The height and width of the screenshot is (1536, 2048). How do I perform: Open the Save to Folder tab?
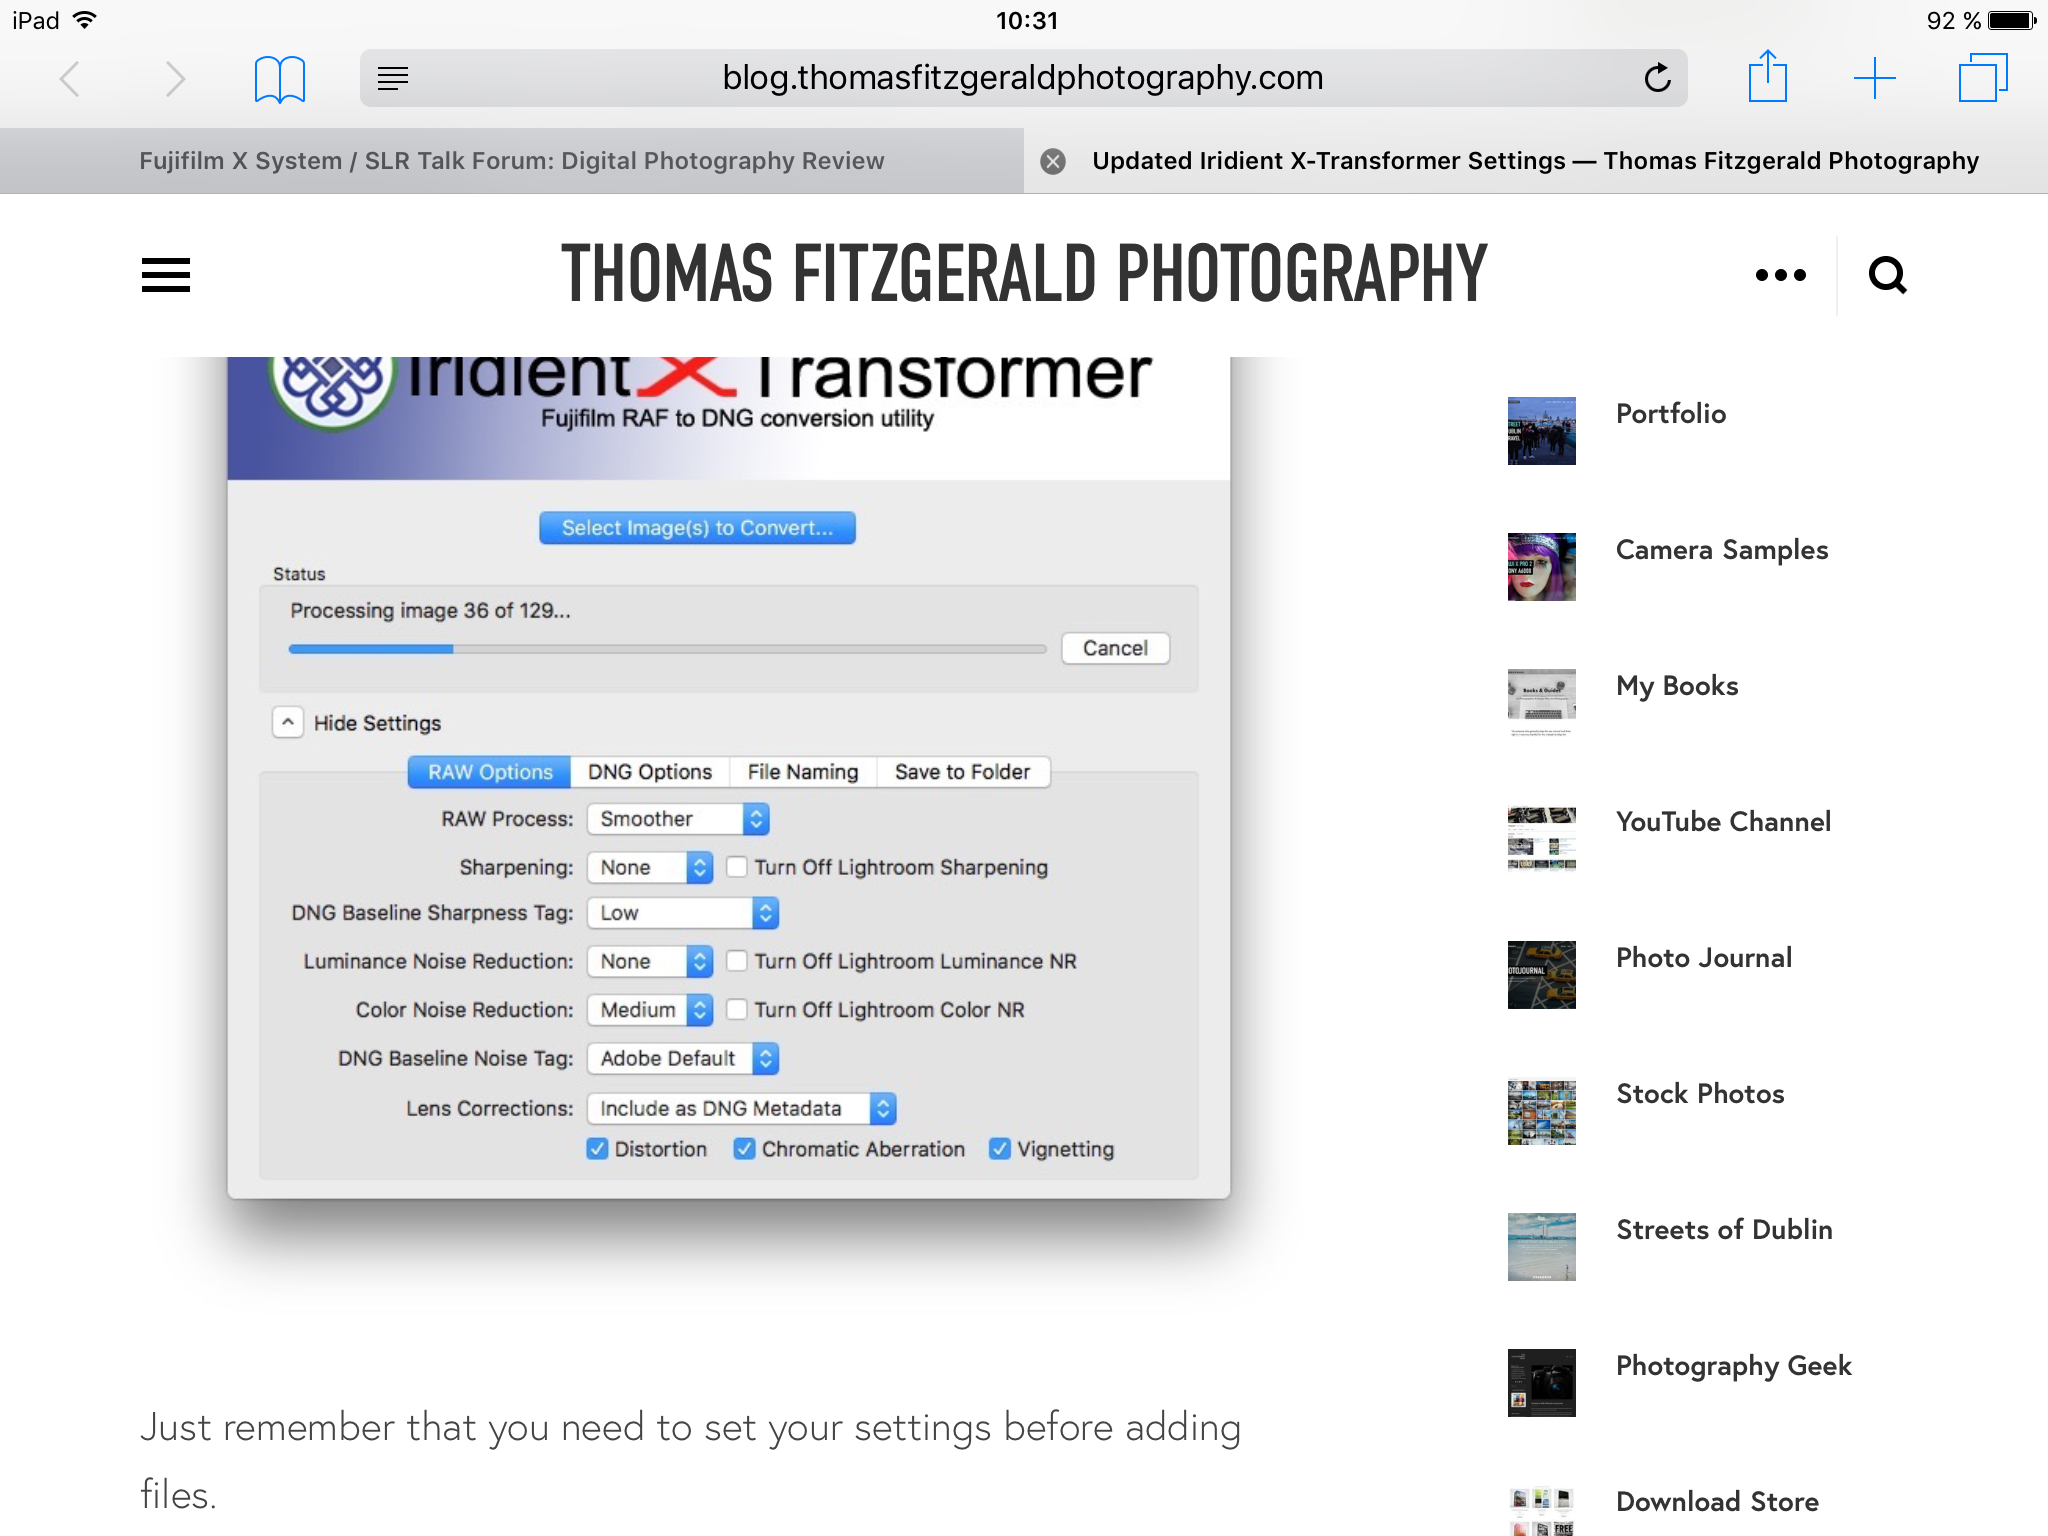[x=962, y=772]
